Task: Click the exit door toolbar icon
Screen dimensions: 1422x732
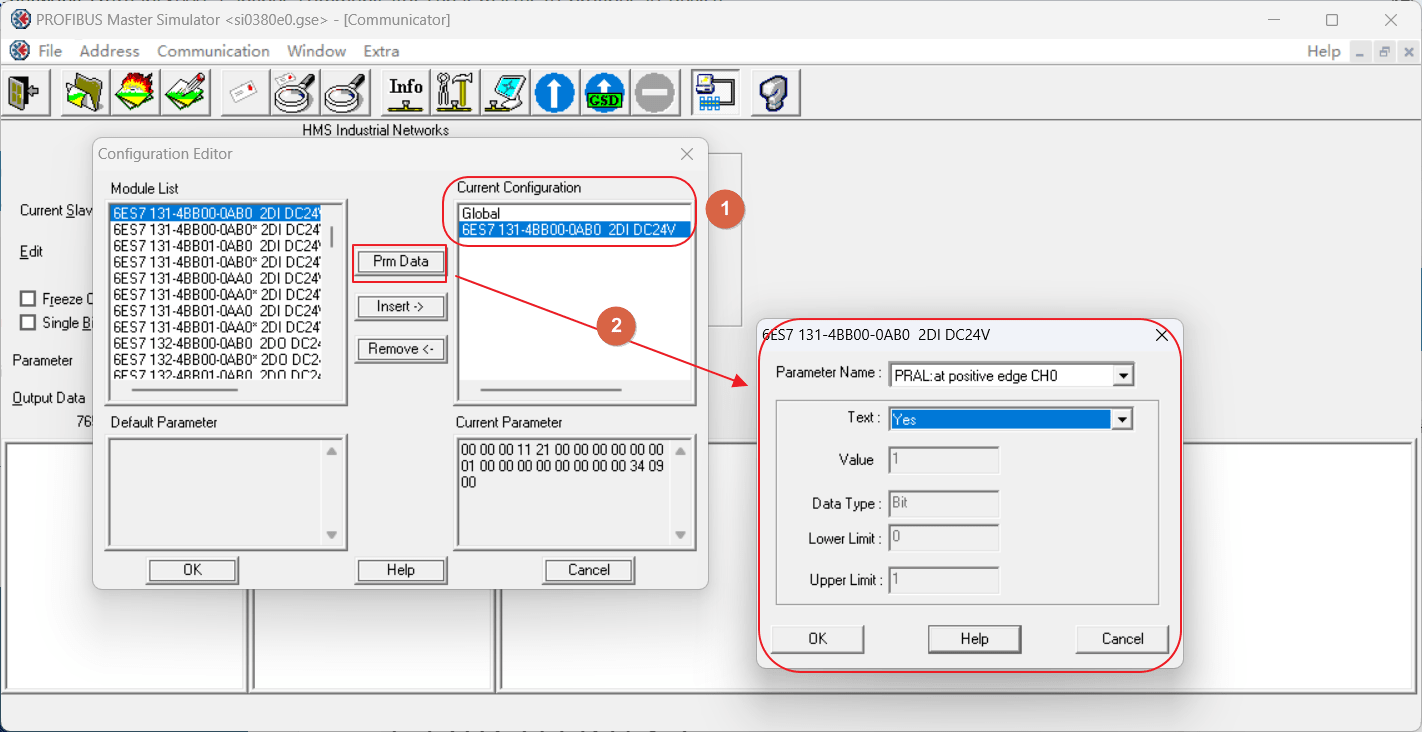Action: coord(24,93)
